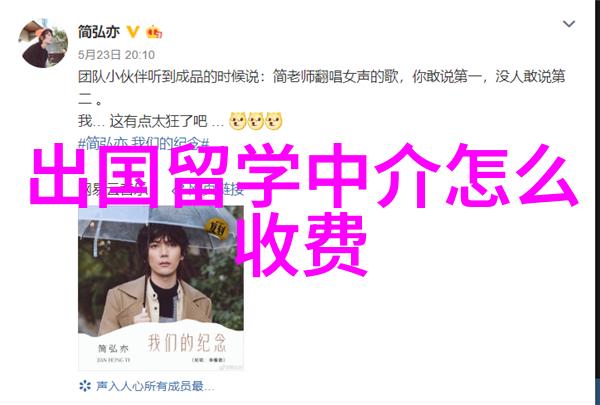Click the watermark on album cover corner
This screenshot has width=600, height=405.
click(230, 367)
